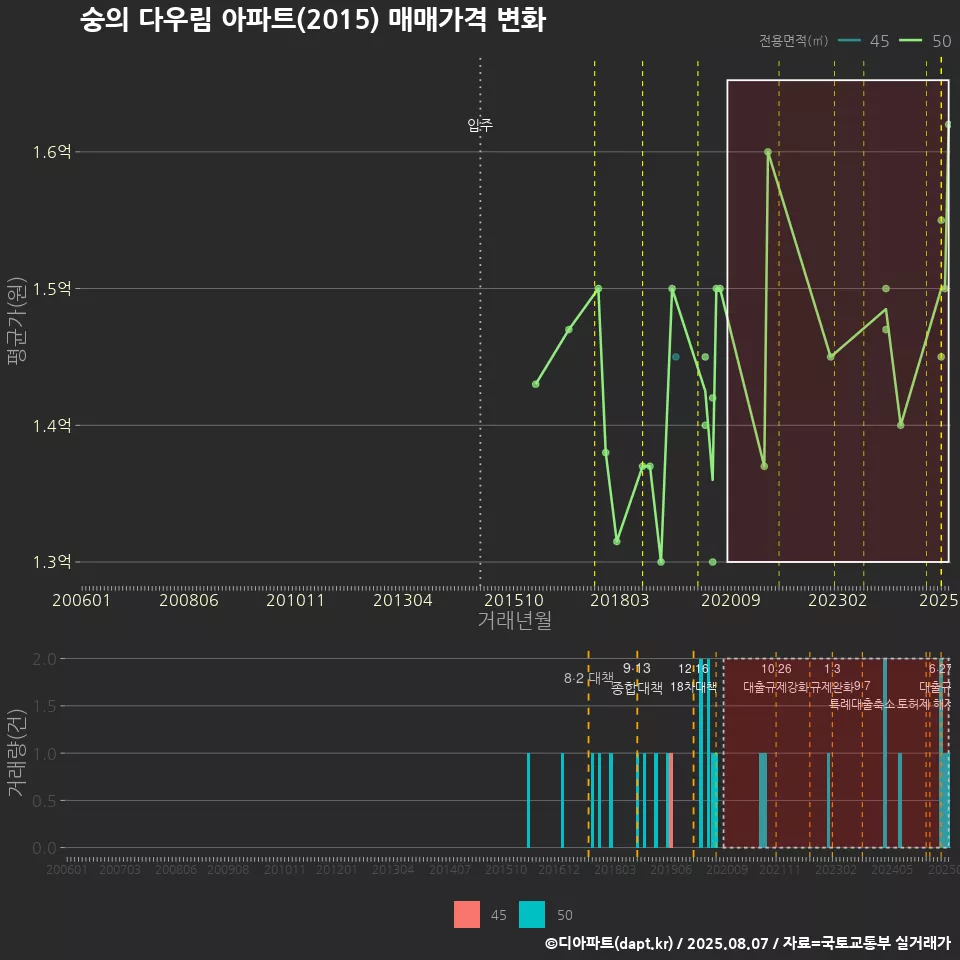Click the 평균가(원) axis title
The height and width of the screenshot is (960, 960).
(x=17, y=321)
